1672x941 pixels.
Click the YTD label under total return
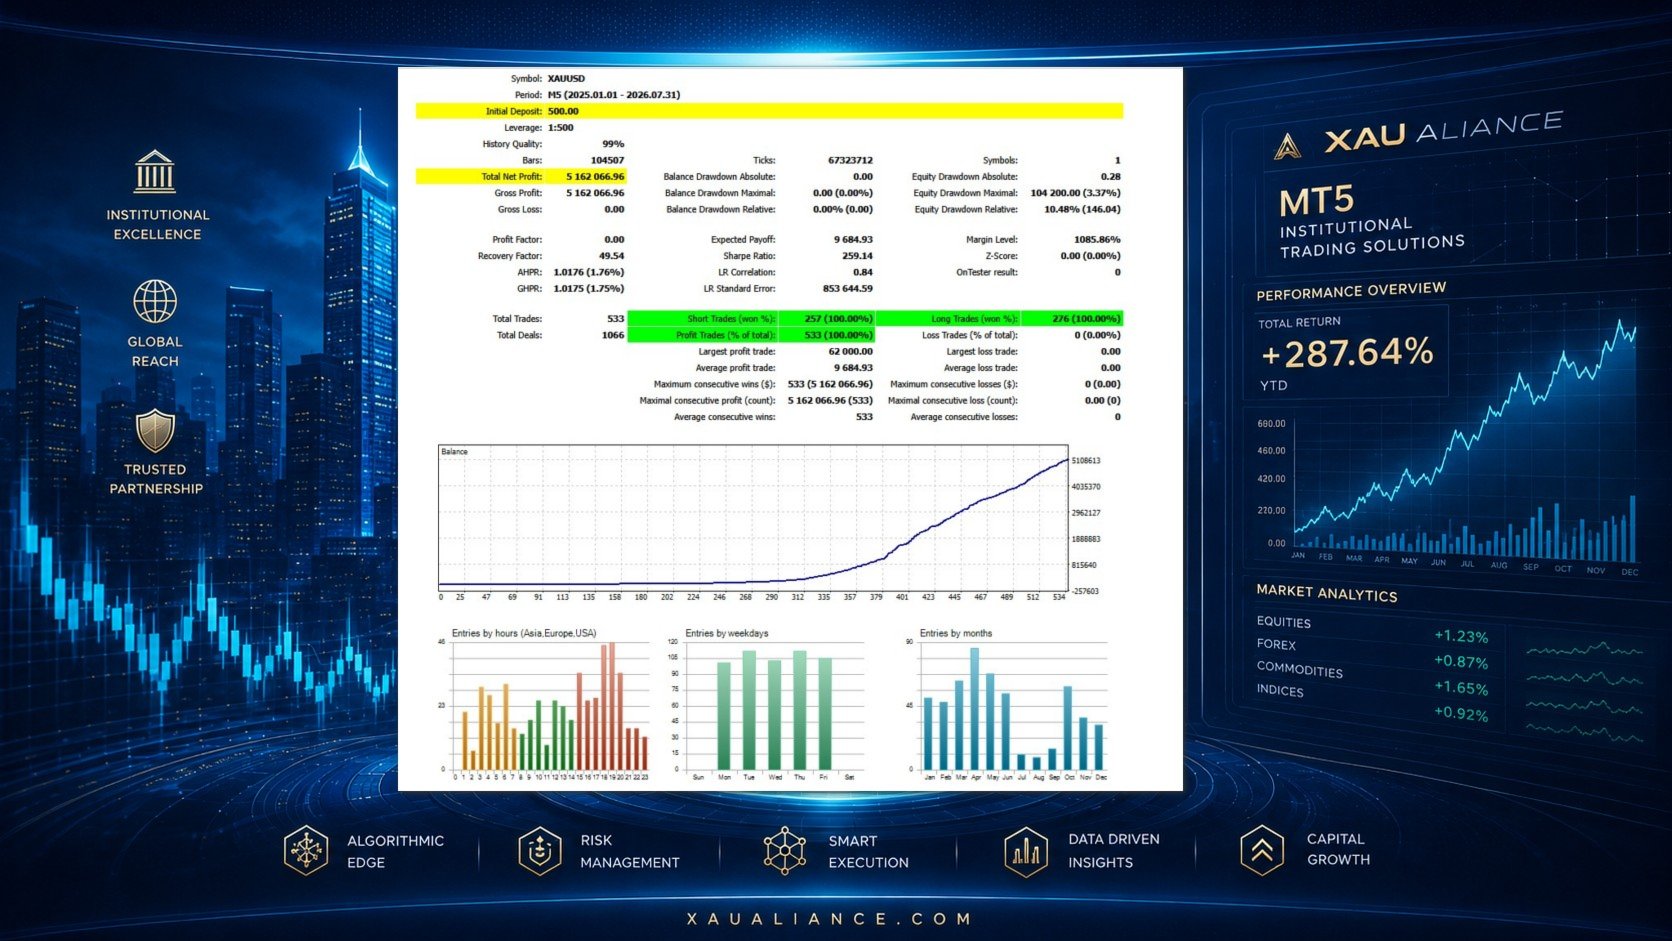[x=1273, y=385]
